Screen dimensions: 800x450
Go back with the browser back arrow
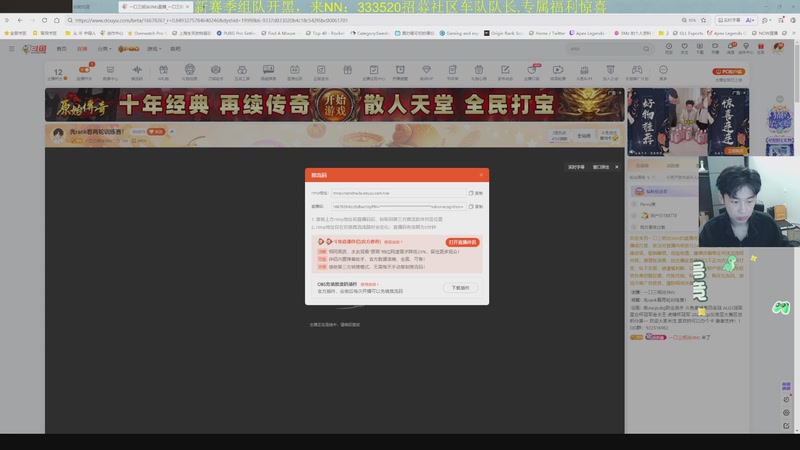(20, 20)
